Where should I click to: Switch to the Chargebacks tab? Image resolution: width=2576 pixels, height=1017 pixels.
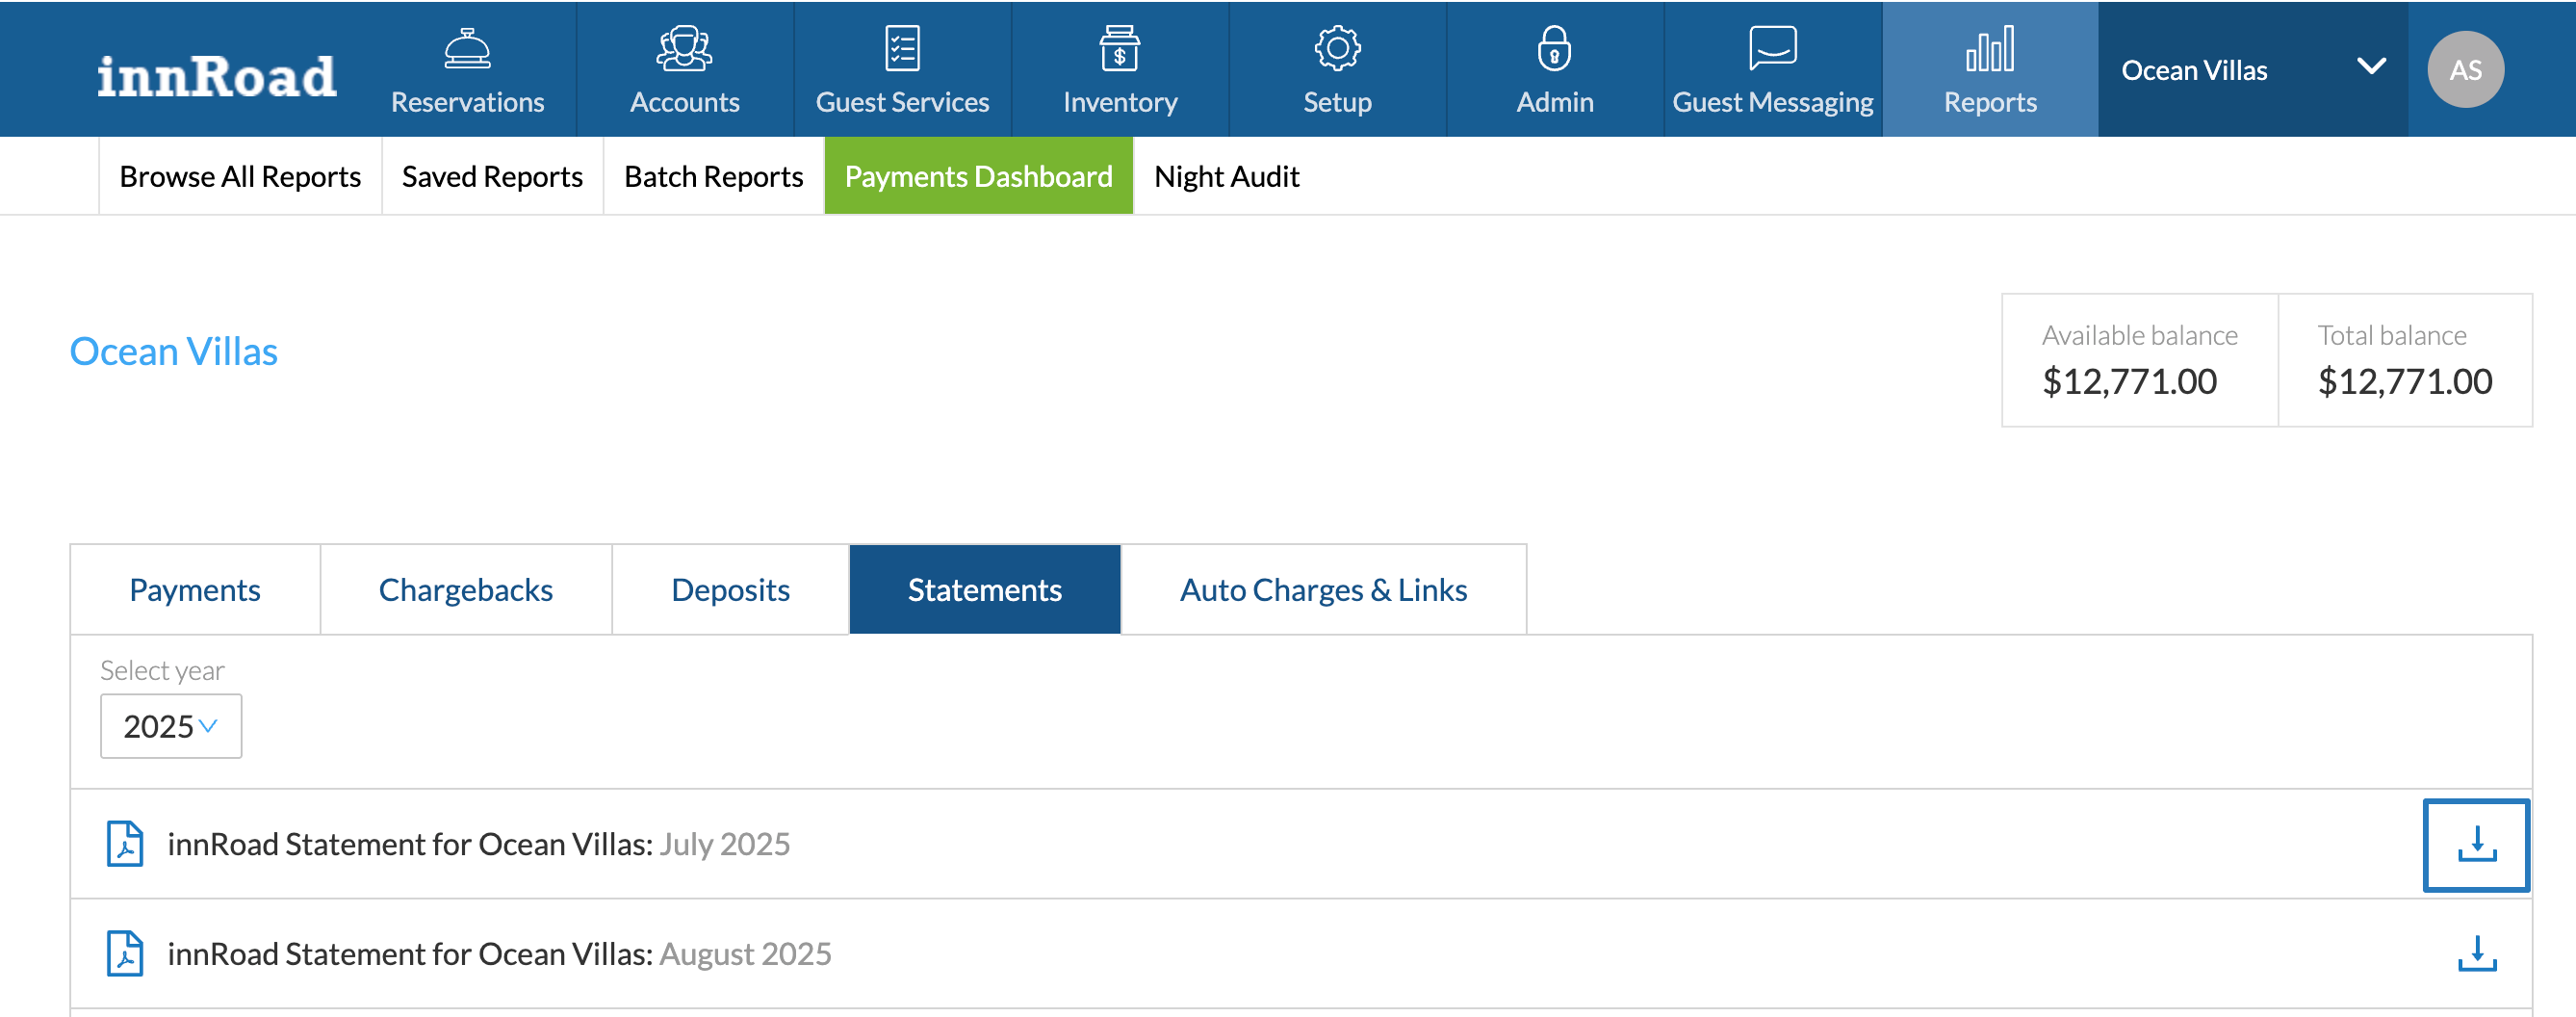466,589
